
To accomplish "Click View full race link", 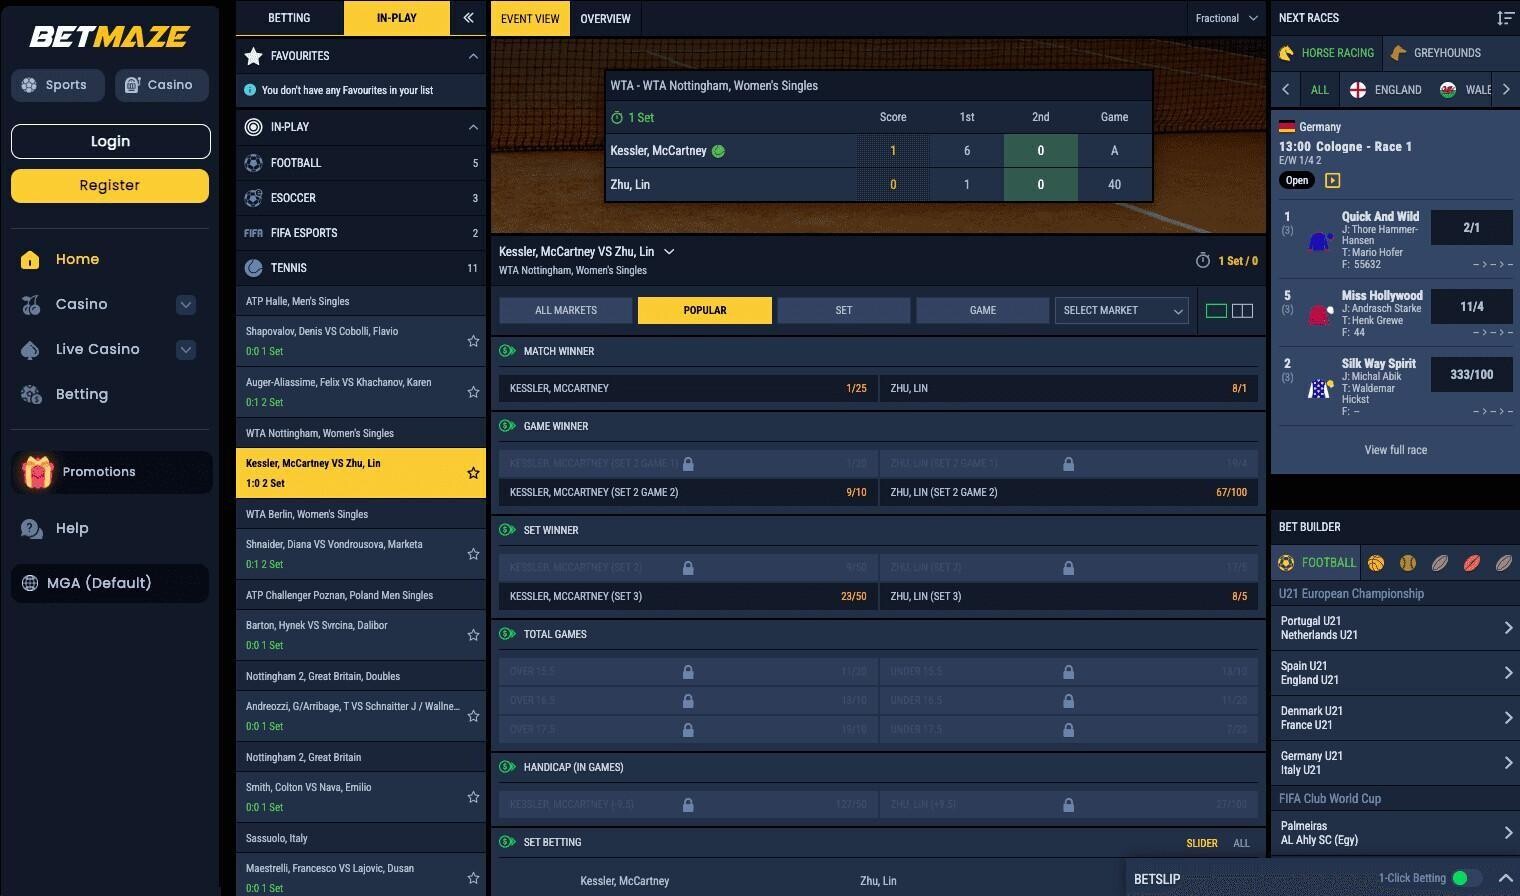I will [x=1396, y=450].
